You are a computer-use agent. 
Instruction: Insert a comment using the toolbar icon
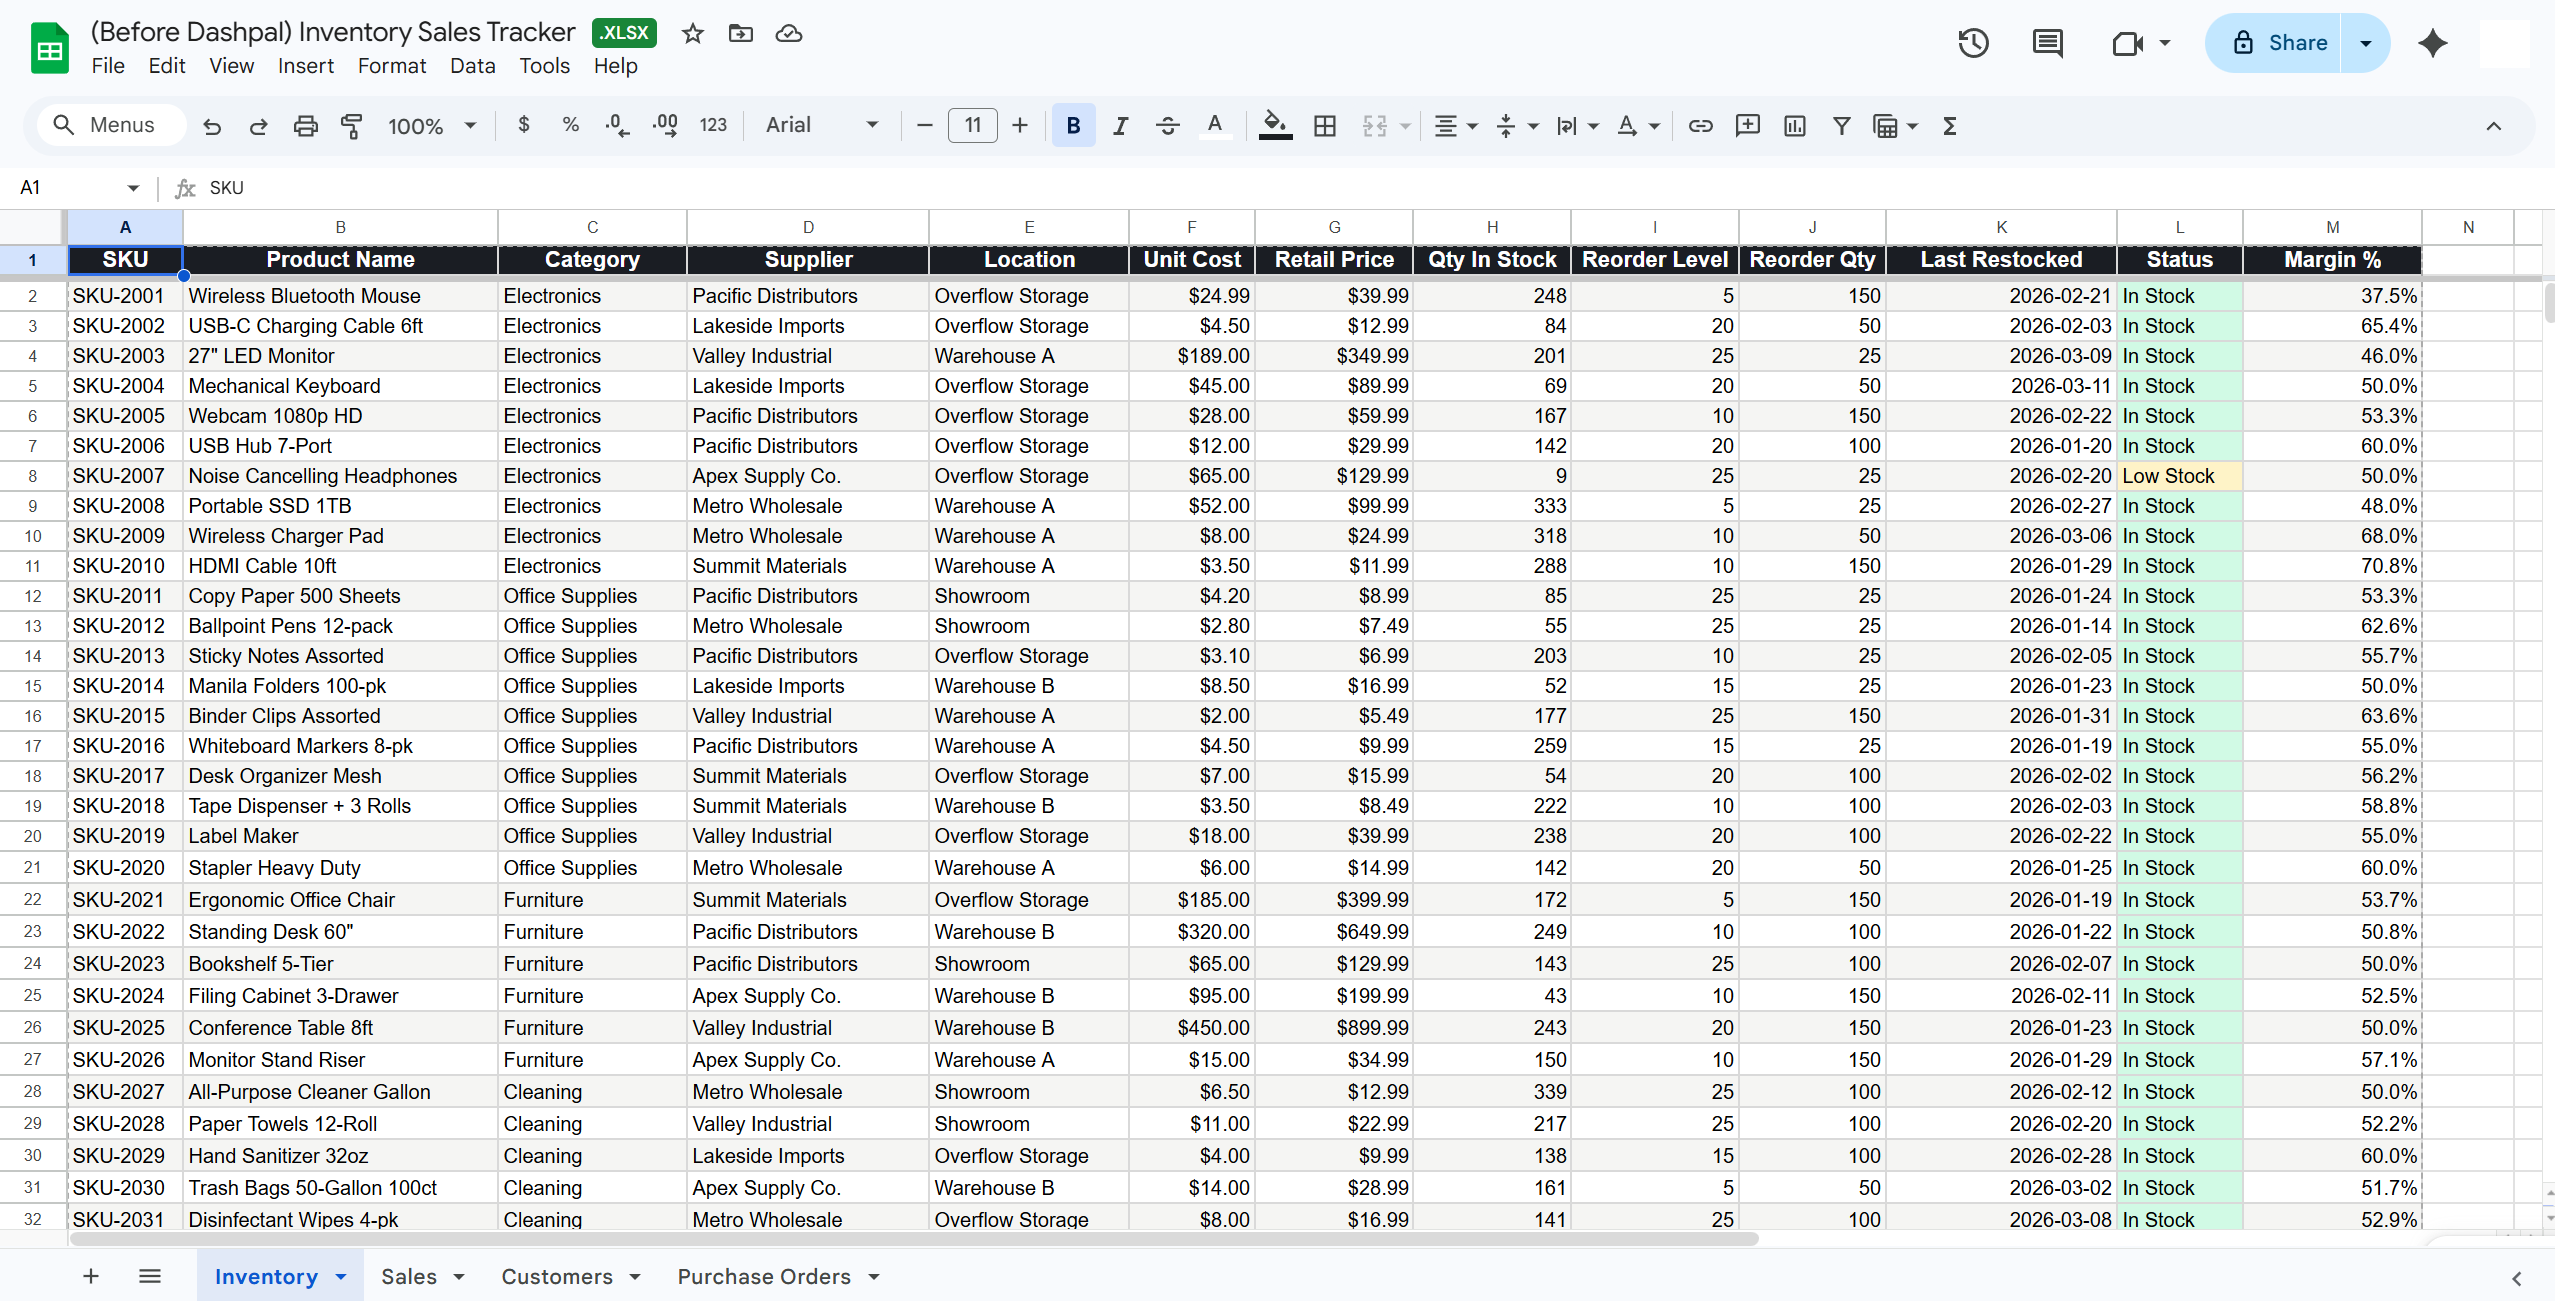tap(1747, 125)
